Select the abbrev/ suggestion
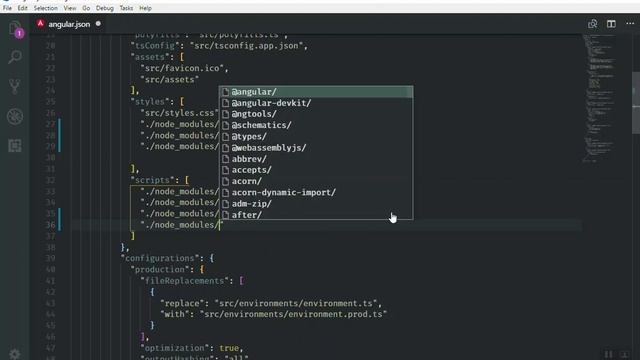640x360 pixels. (316, 159)
